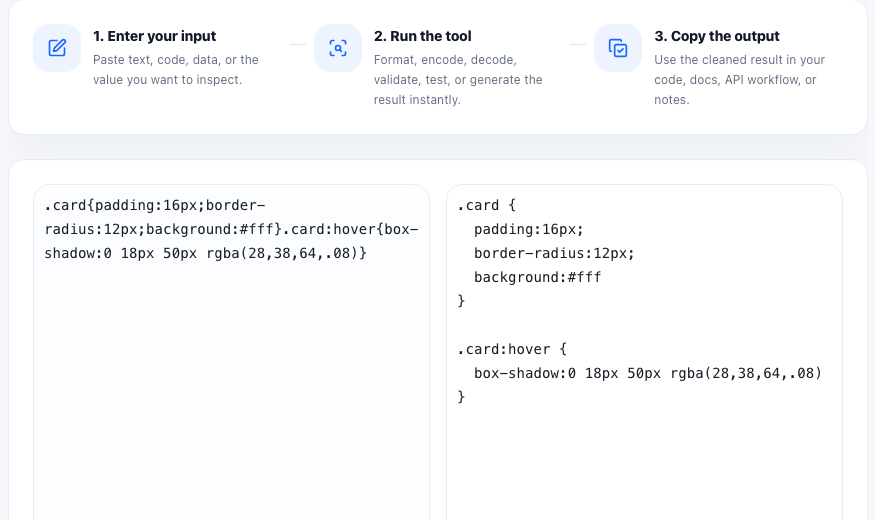Click the 'Use the cleaned result' description
Image resolution: width=875 pixels, height=520 pixels.
(x=739, y=80)
